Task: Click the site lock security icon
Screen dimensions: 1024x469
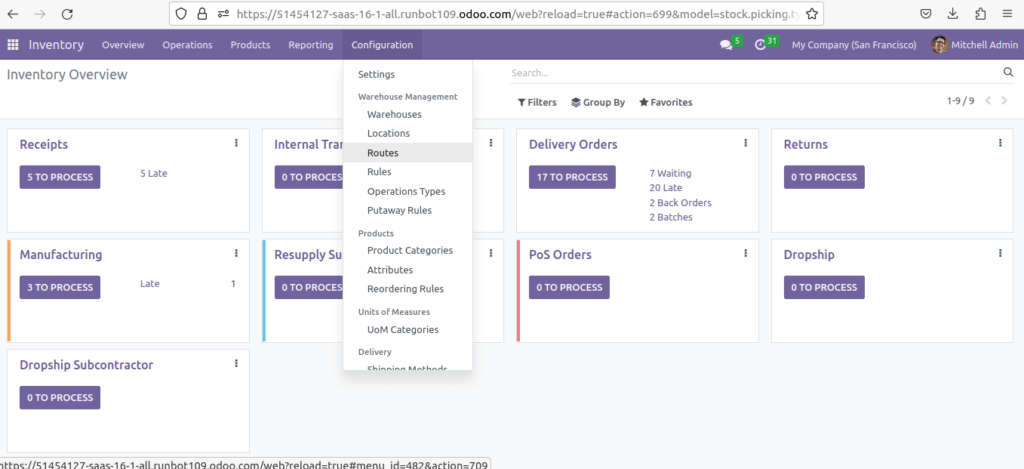Action: point(202,14)
